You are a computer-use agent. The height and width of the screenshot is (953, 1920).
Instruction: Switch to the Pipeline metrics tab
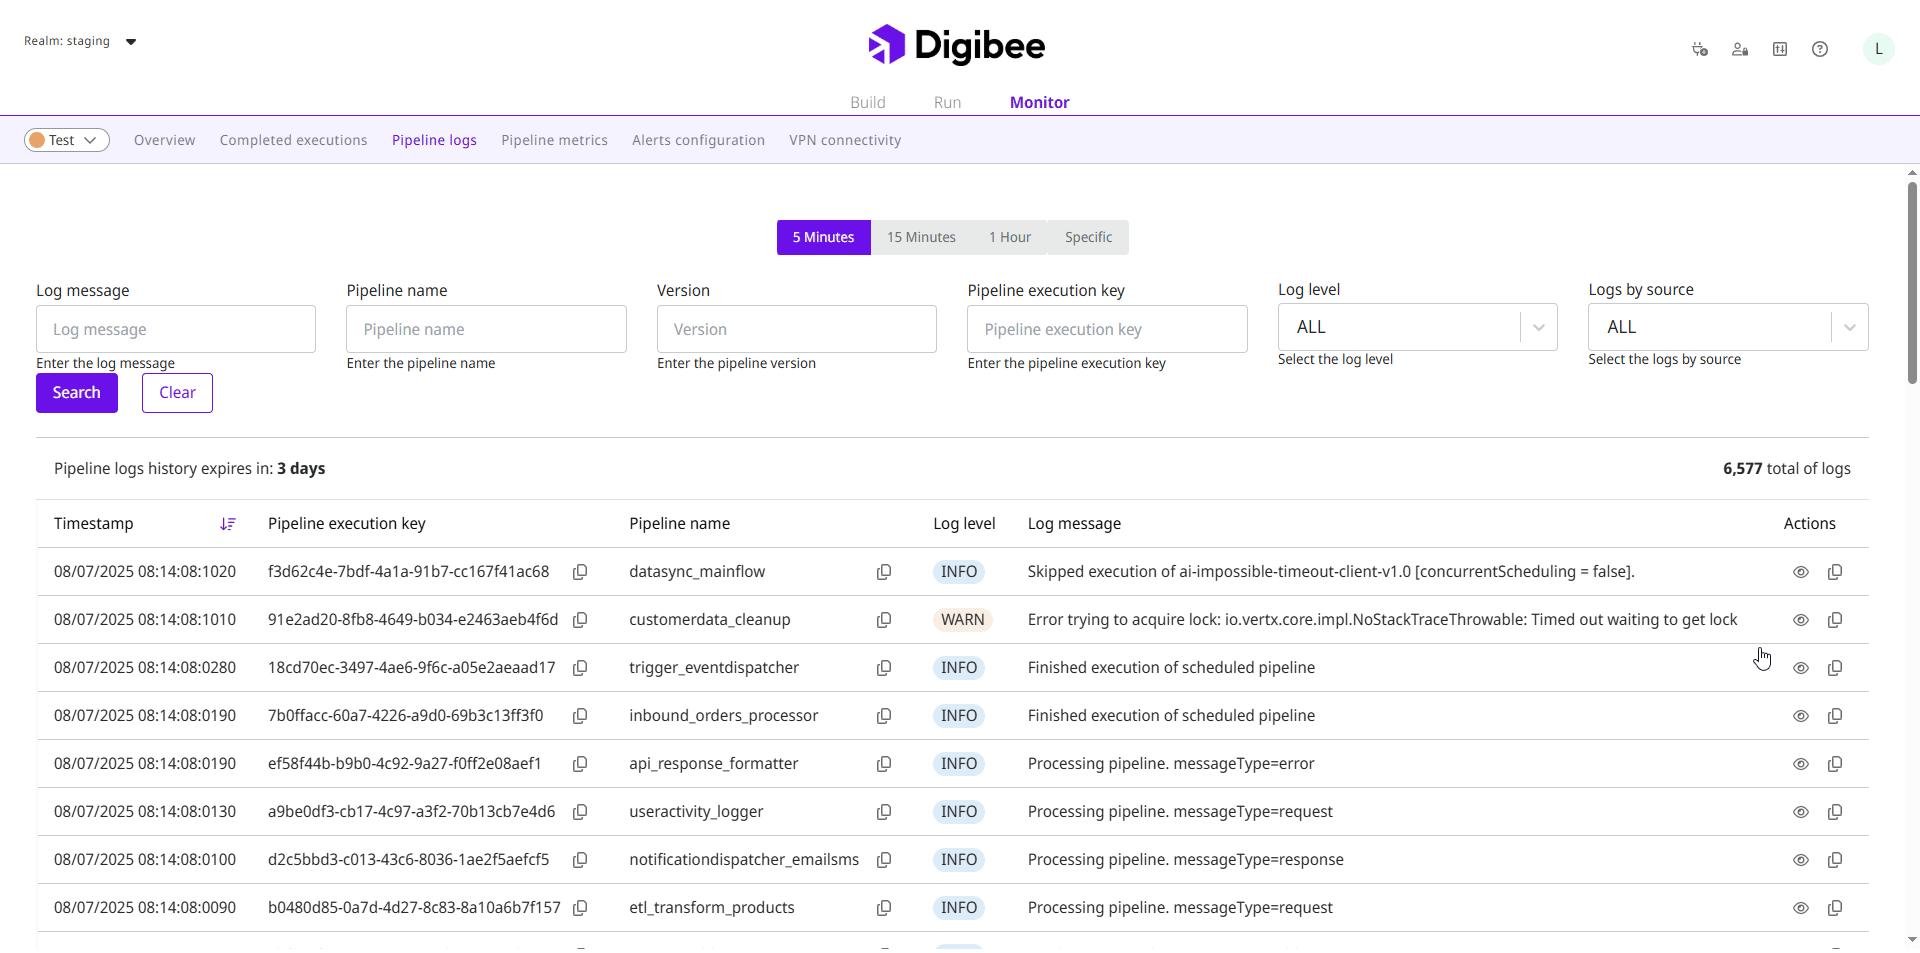(554, 140)
